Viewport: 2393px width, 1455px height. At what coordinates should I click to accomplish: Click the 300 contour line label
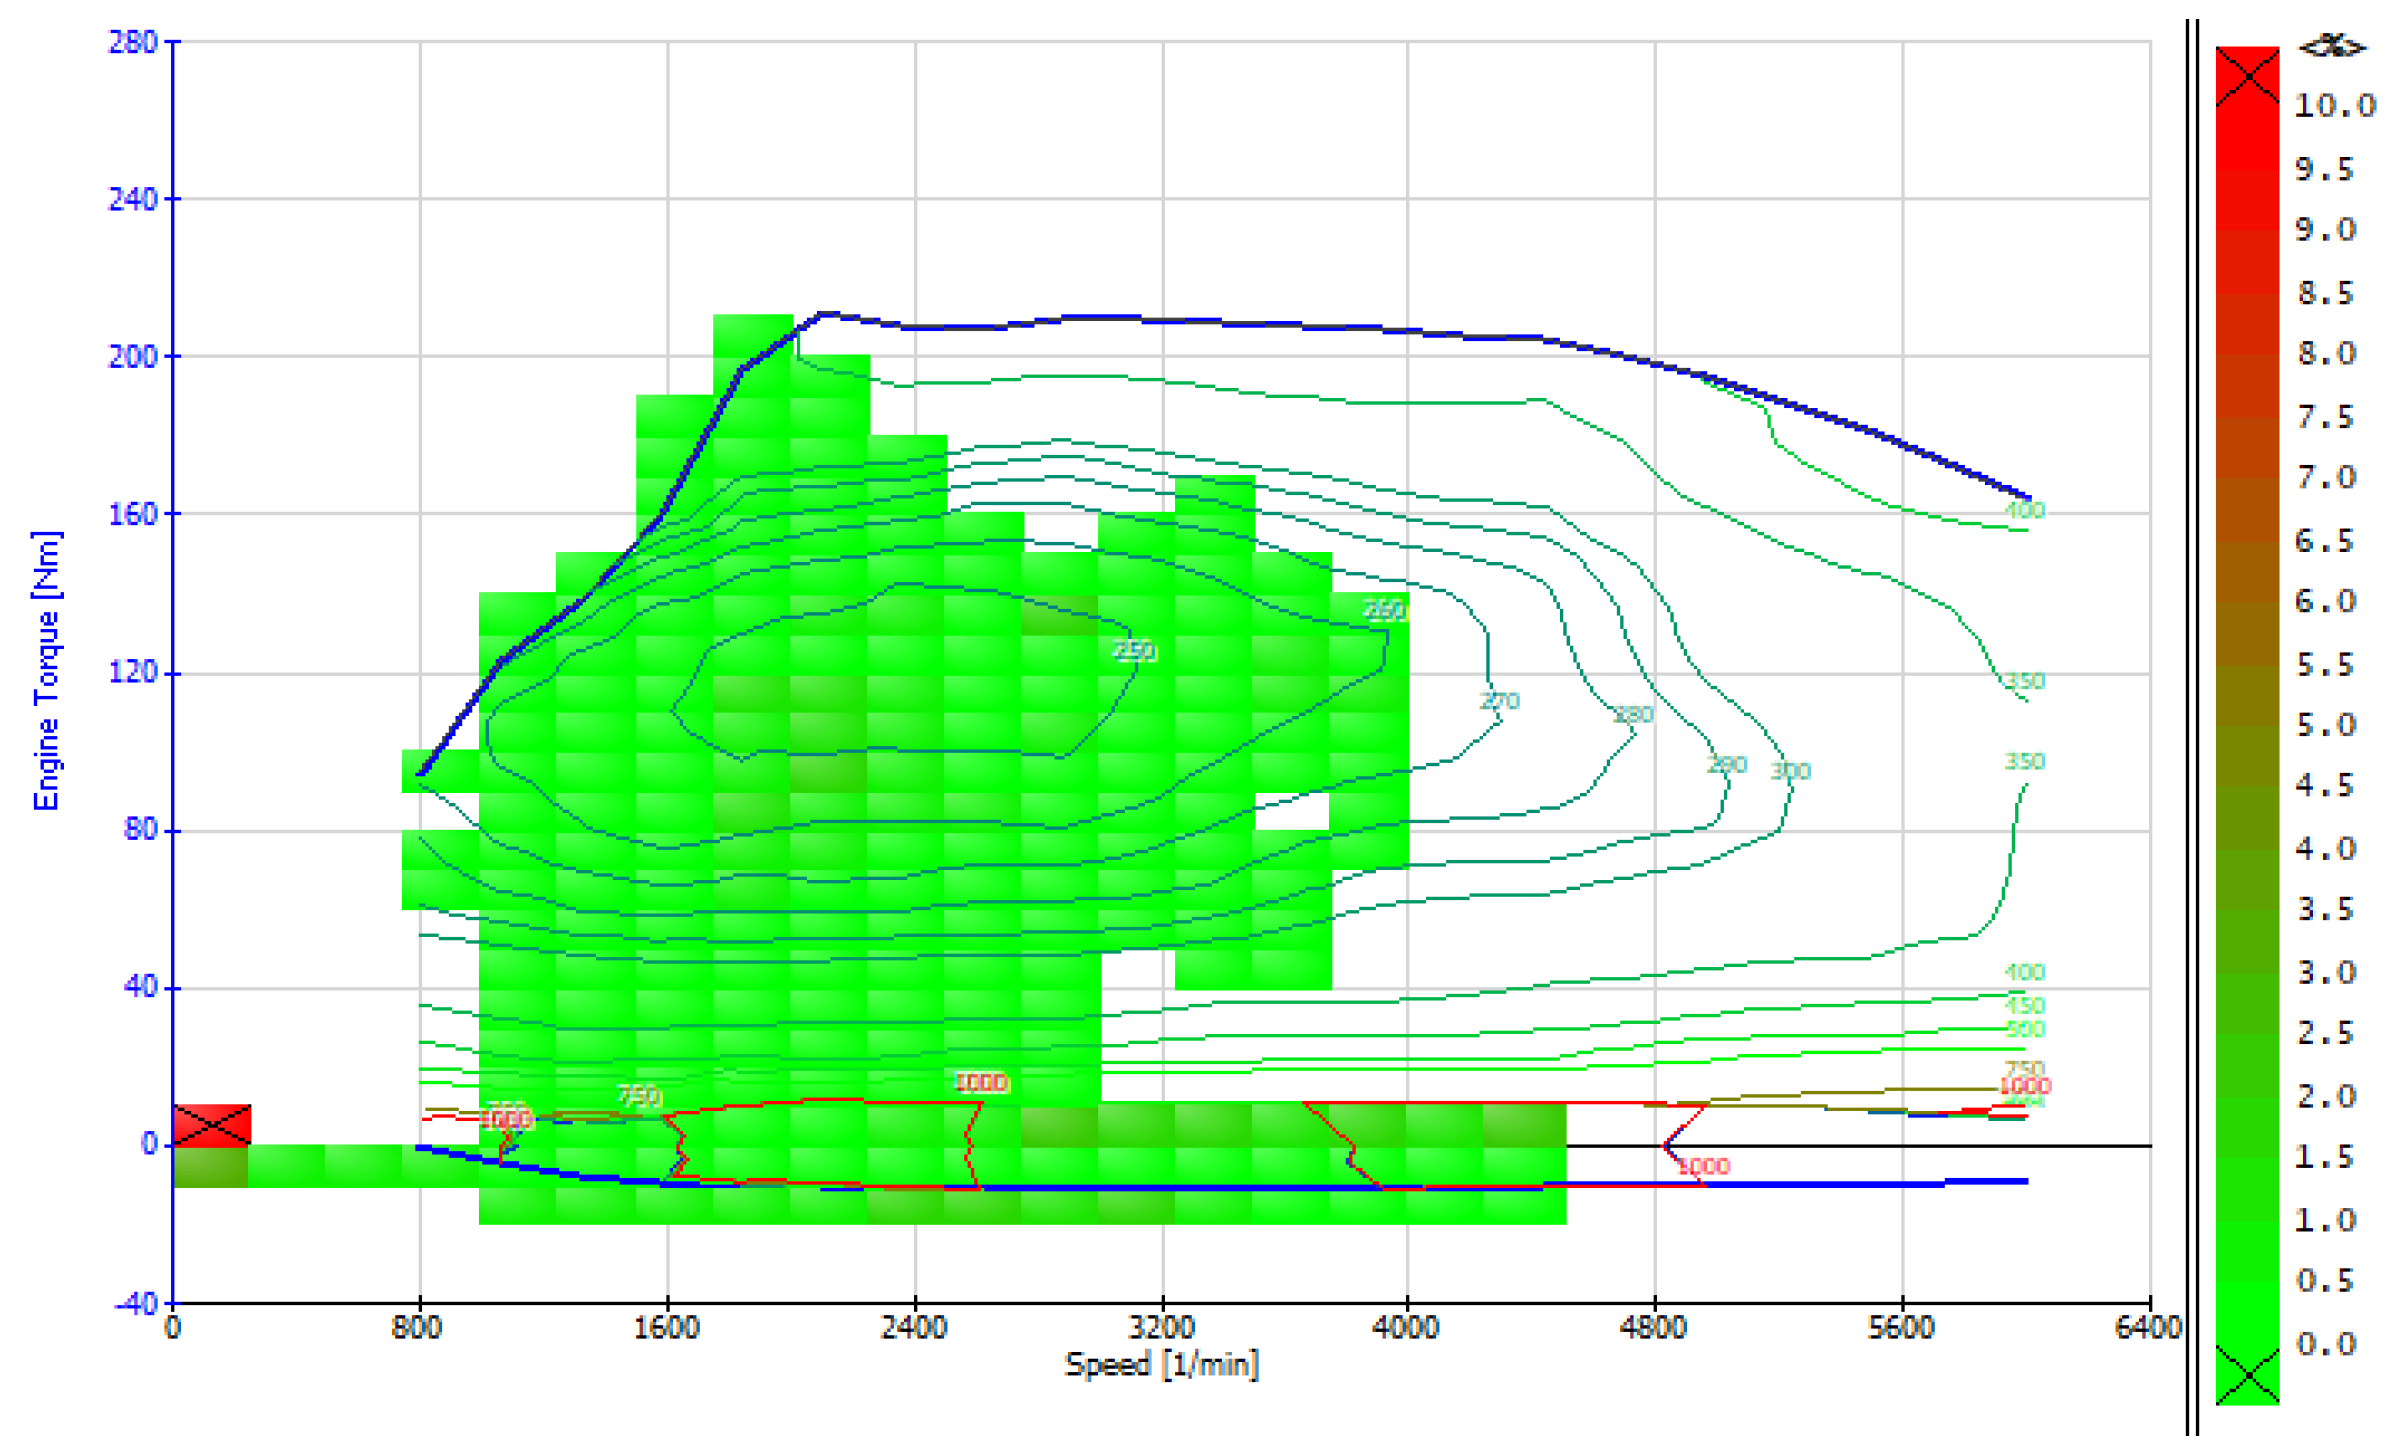point(1790,770)
